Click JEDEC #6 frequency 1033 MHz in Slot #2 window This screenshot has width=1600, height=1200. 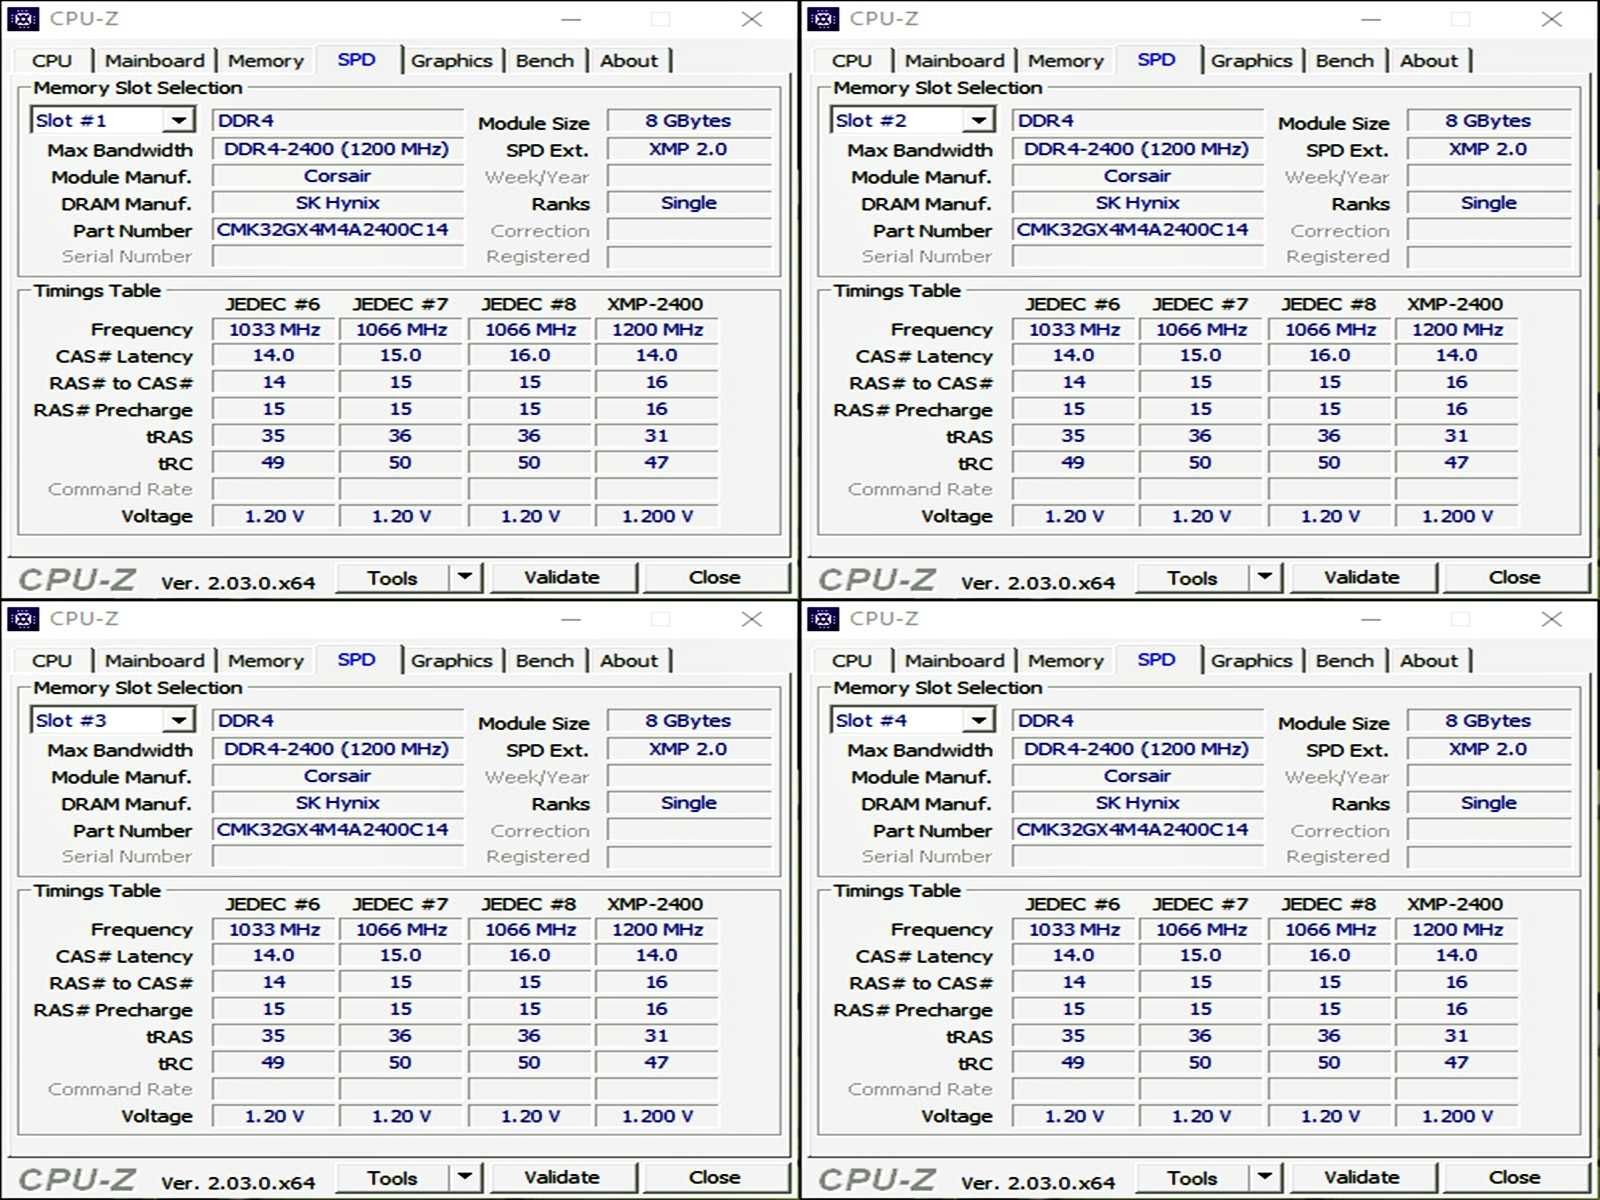[1074, 330]
